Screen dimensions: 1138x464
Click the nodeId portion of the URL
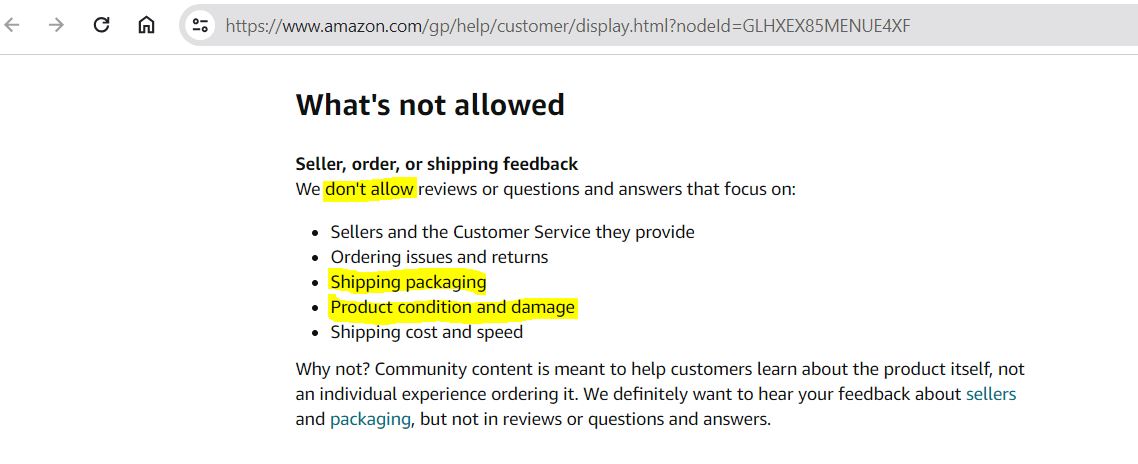coord(795,26)
